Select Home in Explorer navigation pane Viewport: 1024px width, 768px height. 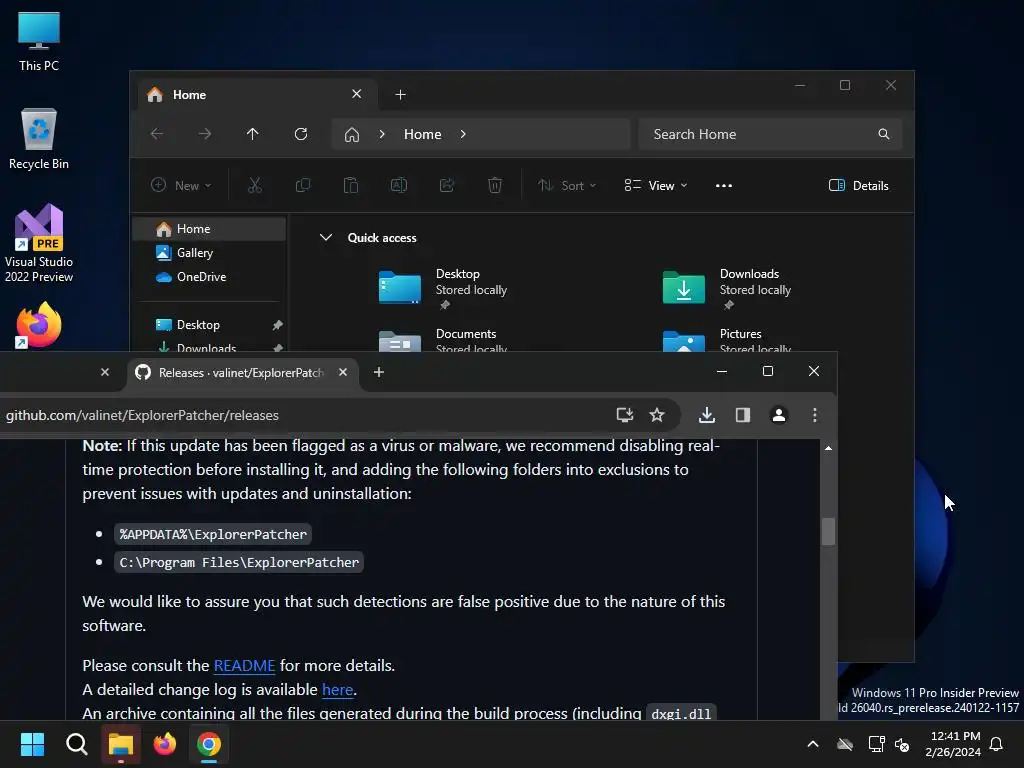click(209, 229)
